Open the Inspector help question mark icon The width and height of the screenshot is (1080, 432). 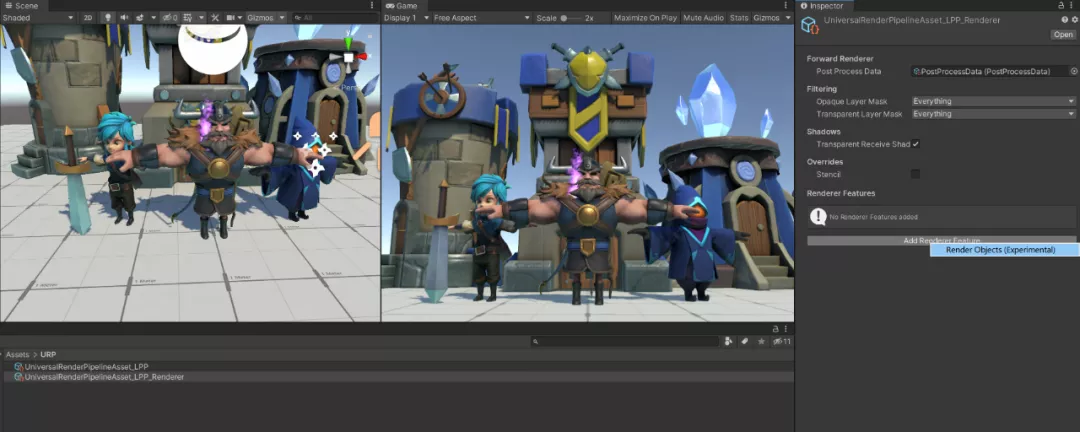(x=1064, y=20)
